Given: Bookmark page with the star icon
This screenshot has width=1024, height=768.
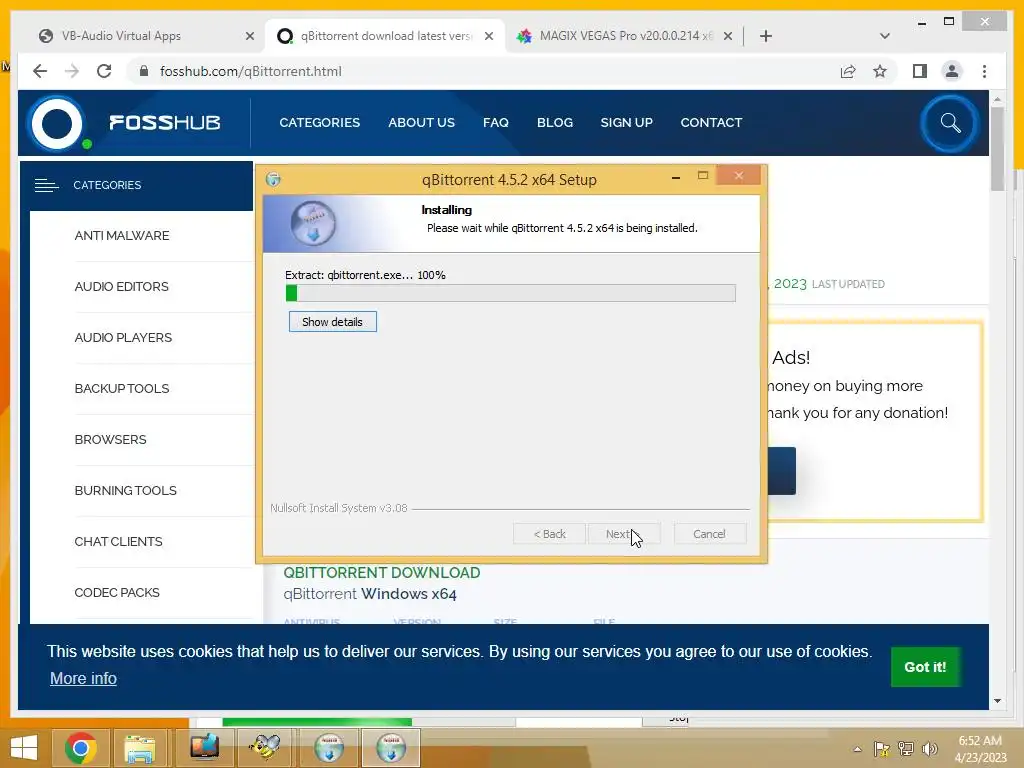Looking at the screenshot, I should 880,71.
